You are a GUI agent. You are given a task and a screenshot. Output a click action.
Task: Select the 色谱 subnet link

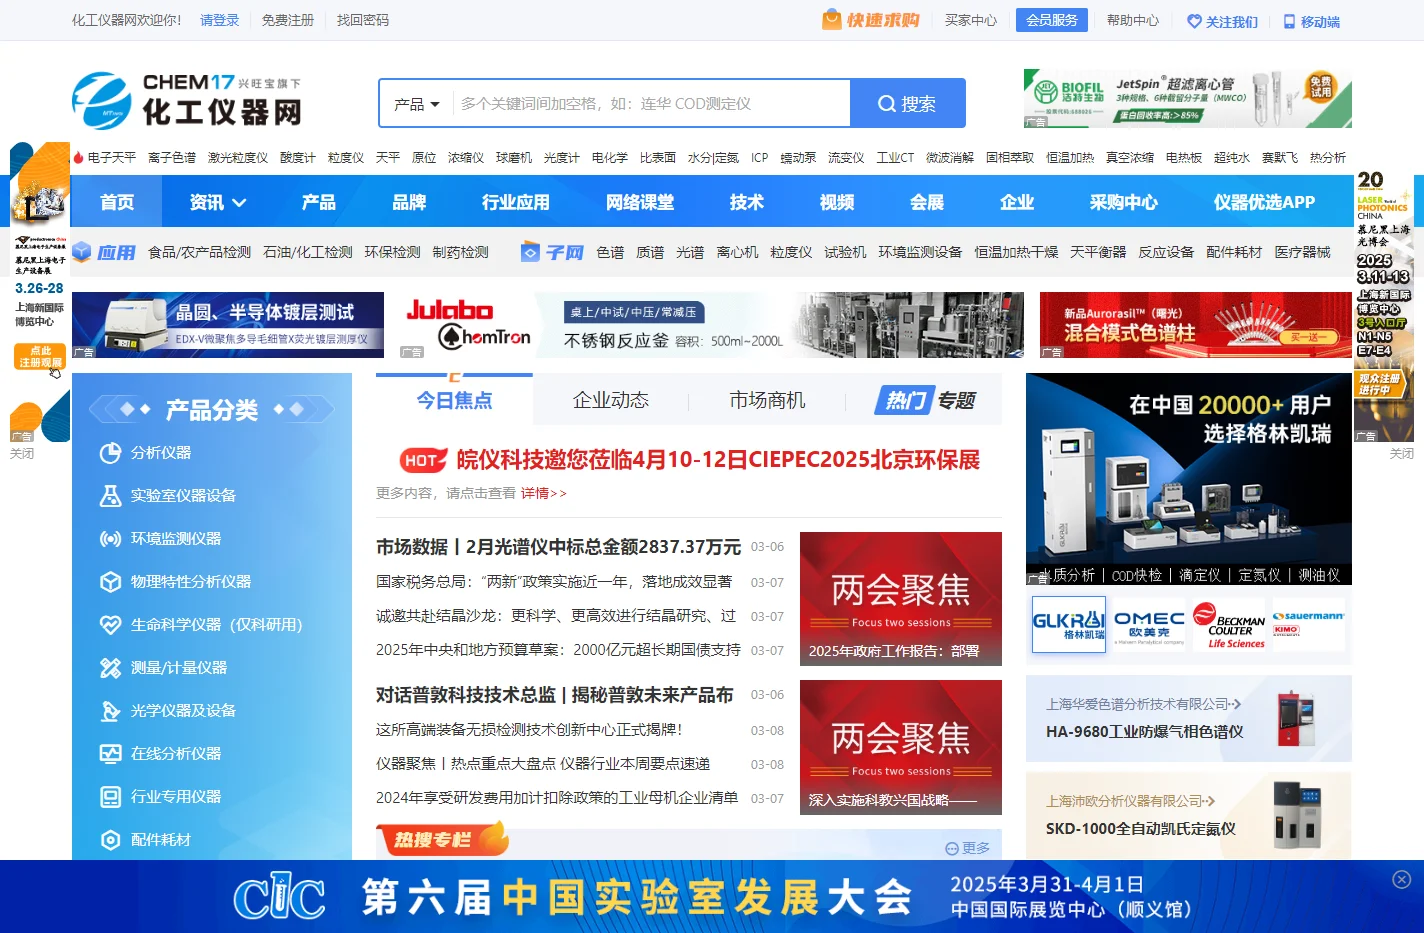[610, 252]
